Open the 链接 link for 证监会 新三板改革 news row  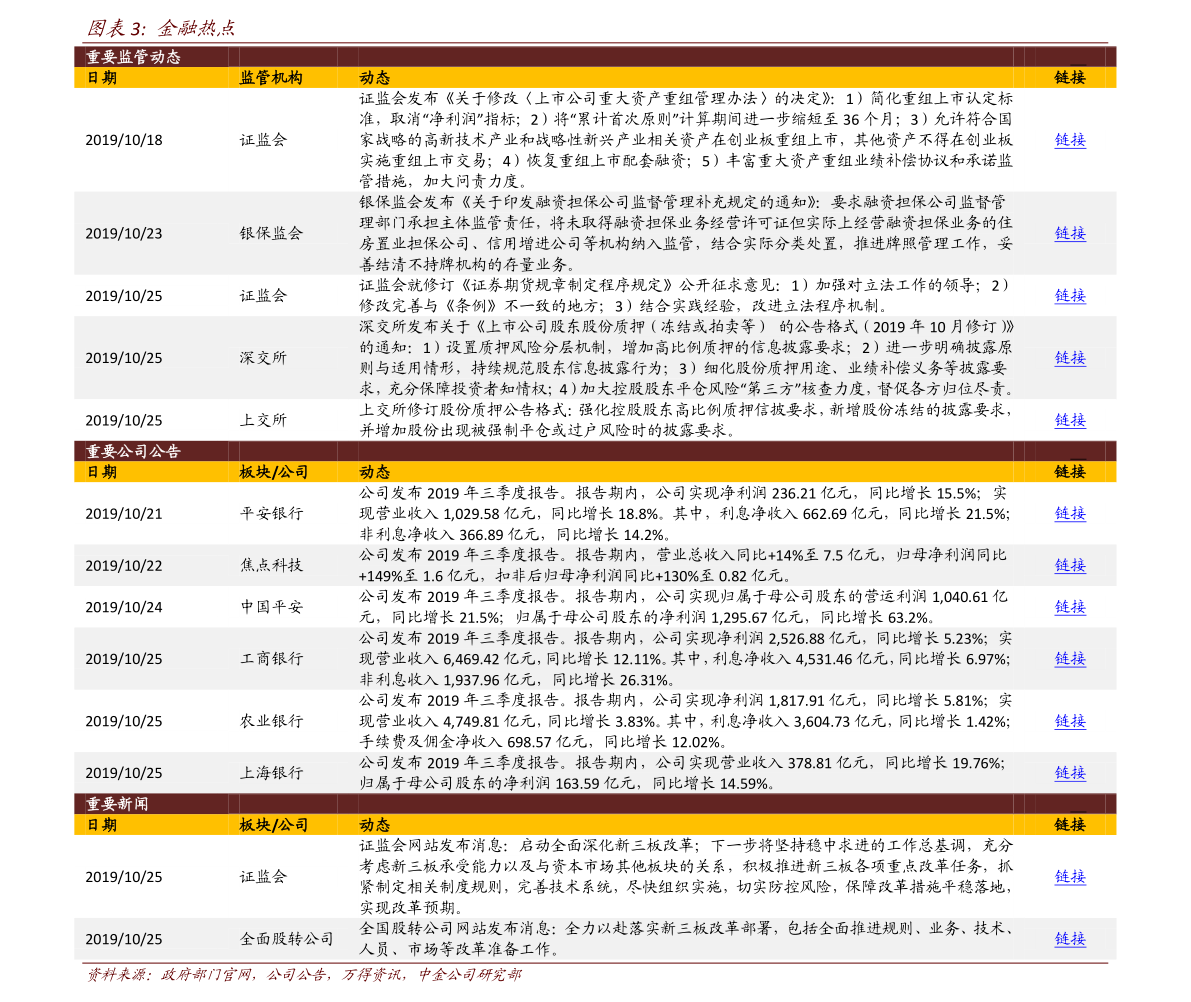1069,877
